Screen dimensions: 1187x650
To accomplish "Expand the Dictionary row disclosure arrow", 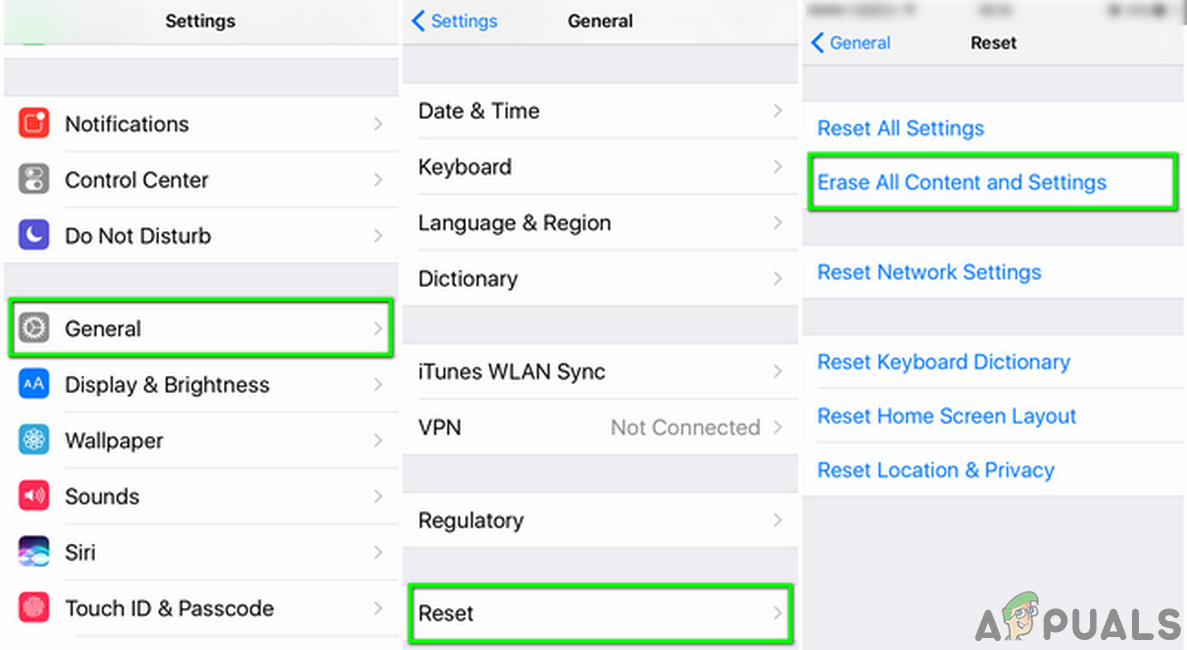I will pyautogui.click(x=779, y=279).
